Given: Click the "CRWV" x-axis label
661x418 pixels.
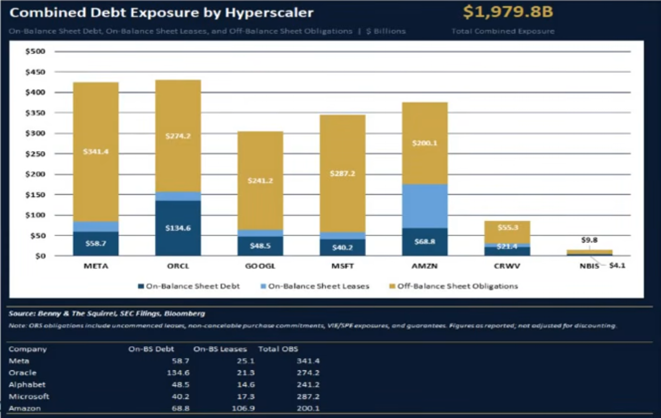Looking at the screenshot, I should (x=507, y=266).
